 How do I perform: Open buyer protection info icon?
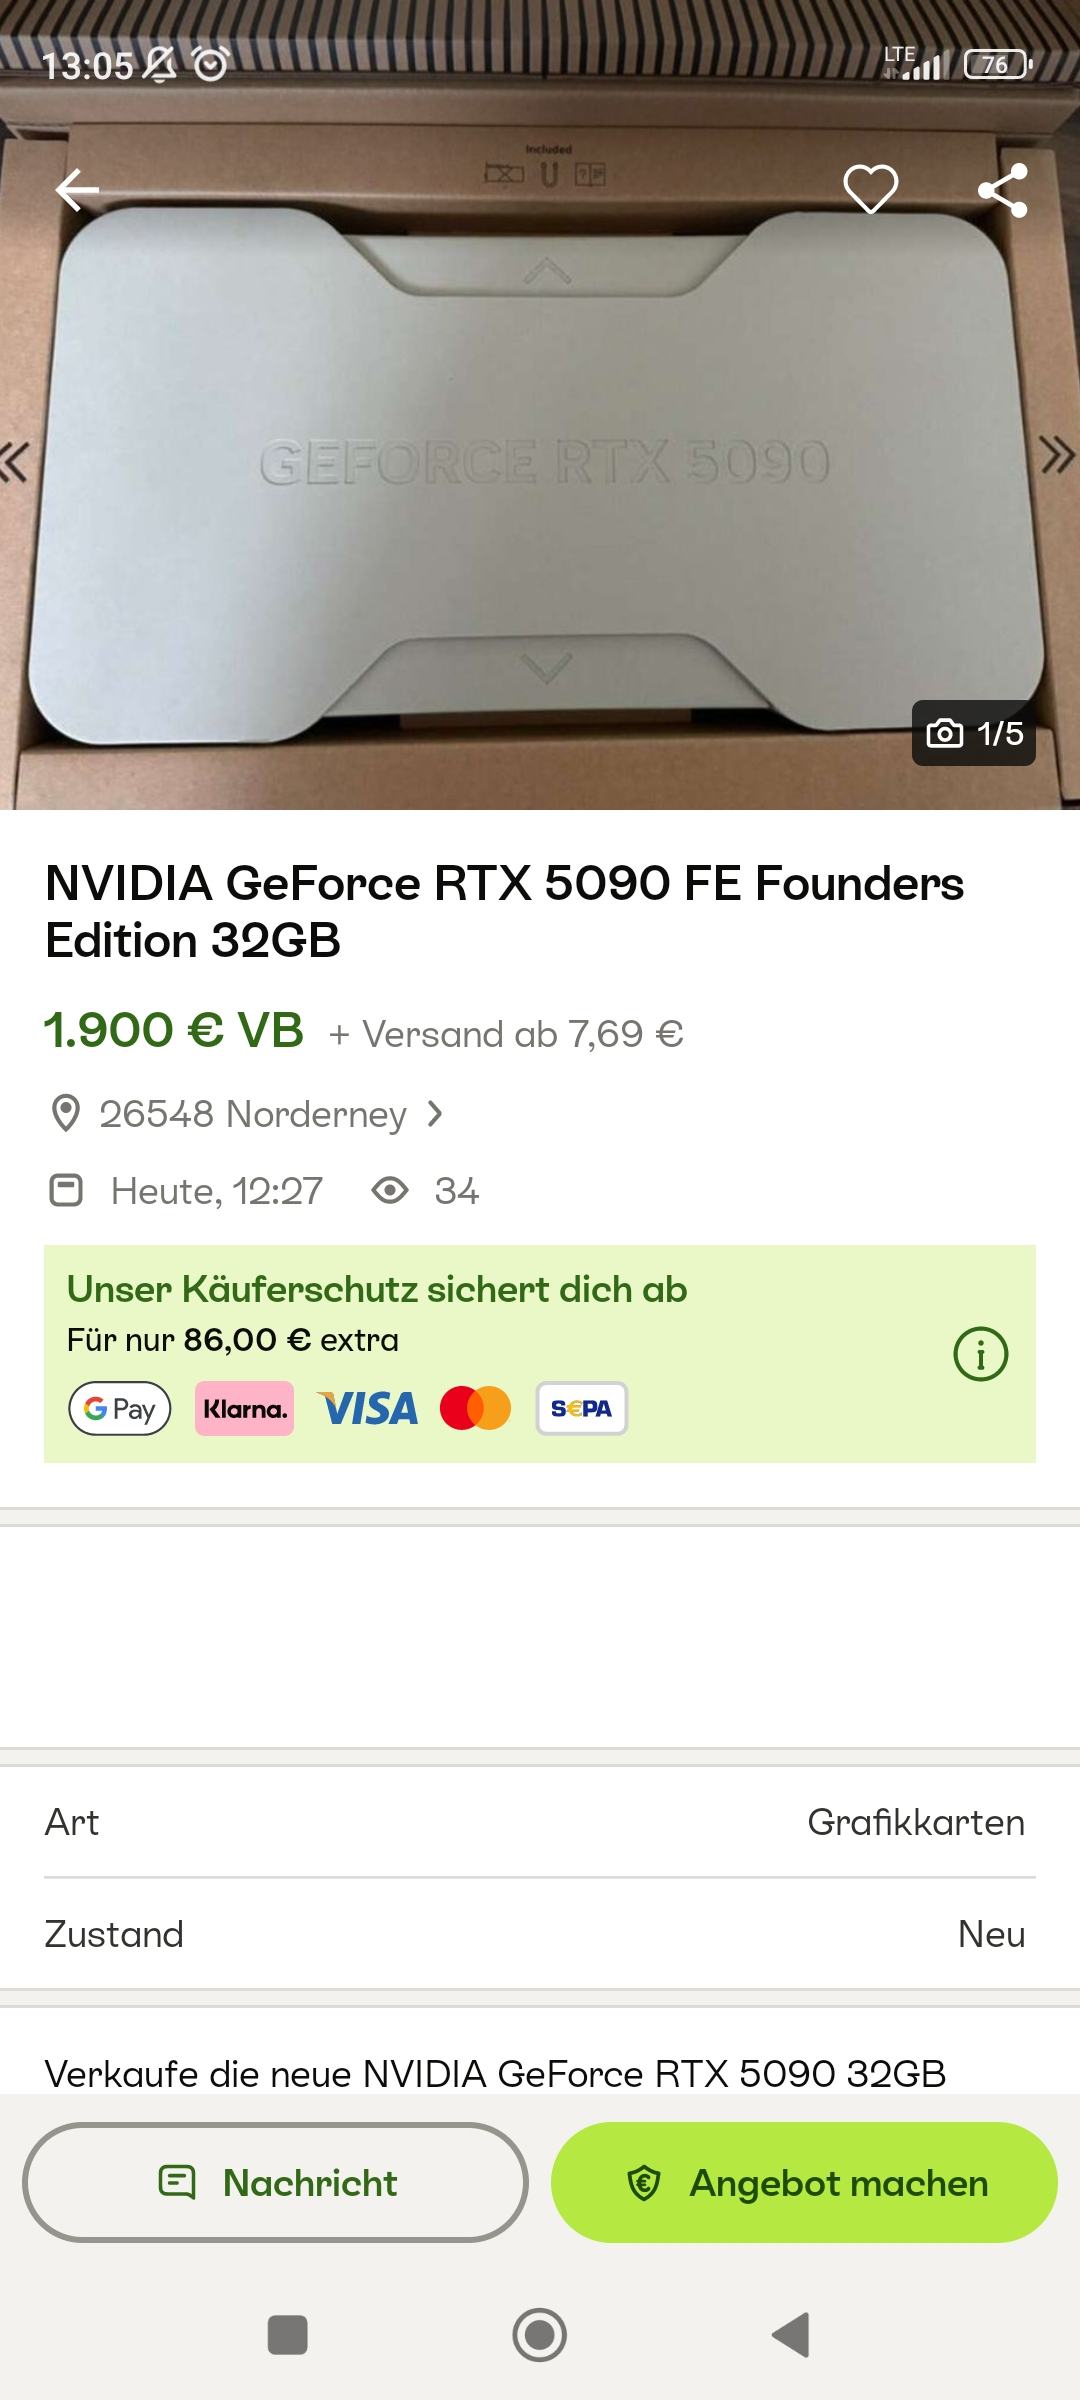[980, 1354]
